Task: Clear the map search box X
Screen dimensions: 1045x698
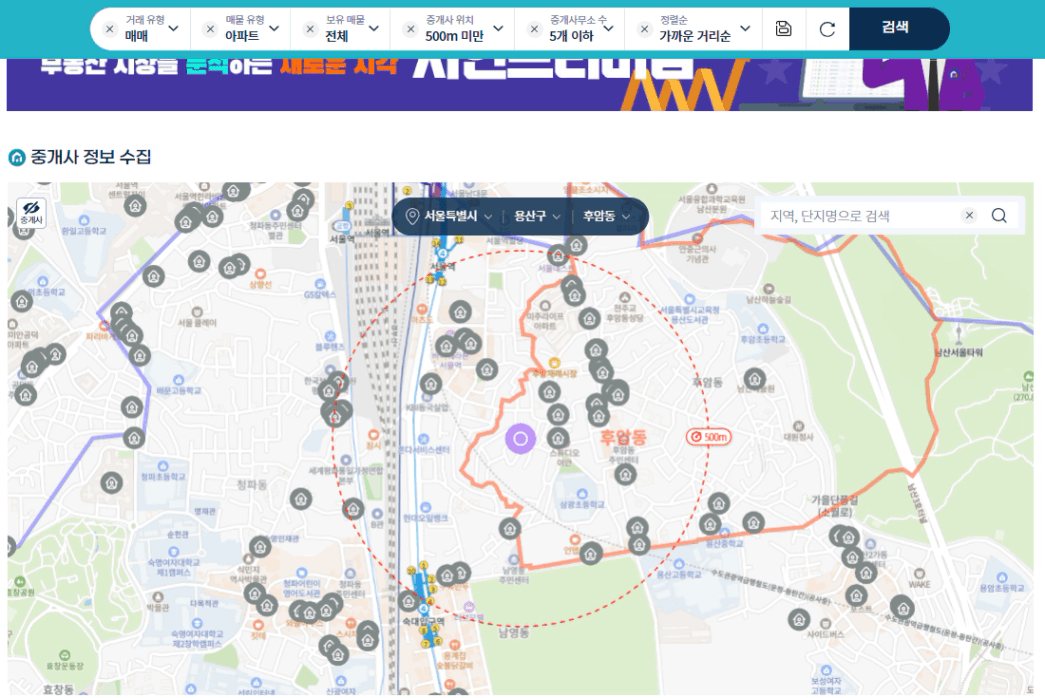Action: [x=969, y=215]
